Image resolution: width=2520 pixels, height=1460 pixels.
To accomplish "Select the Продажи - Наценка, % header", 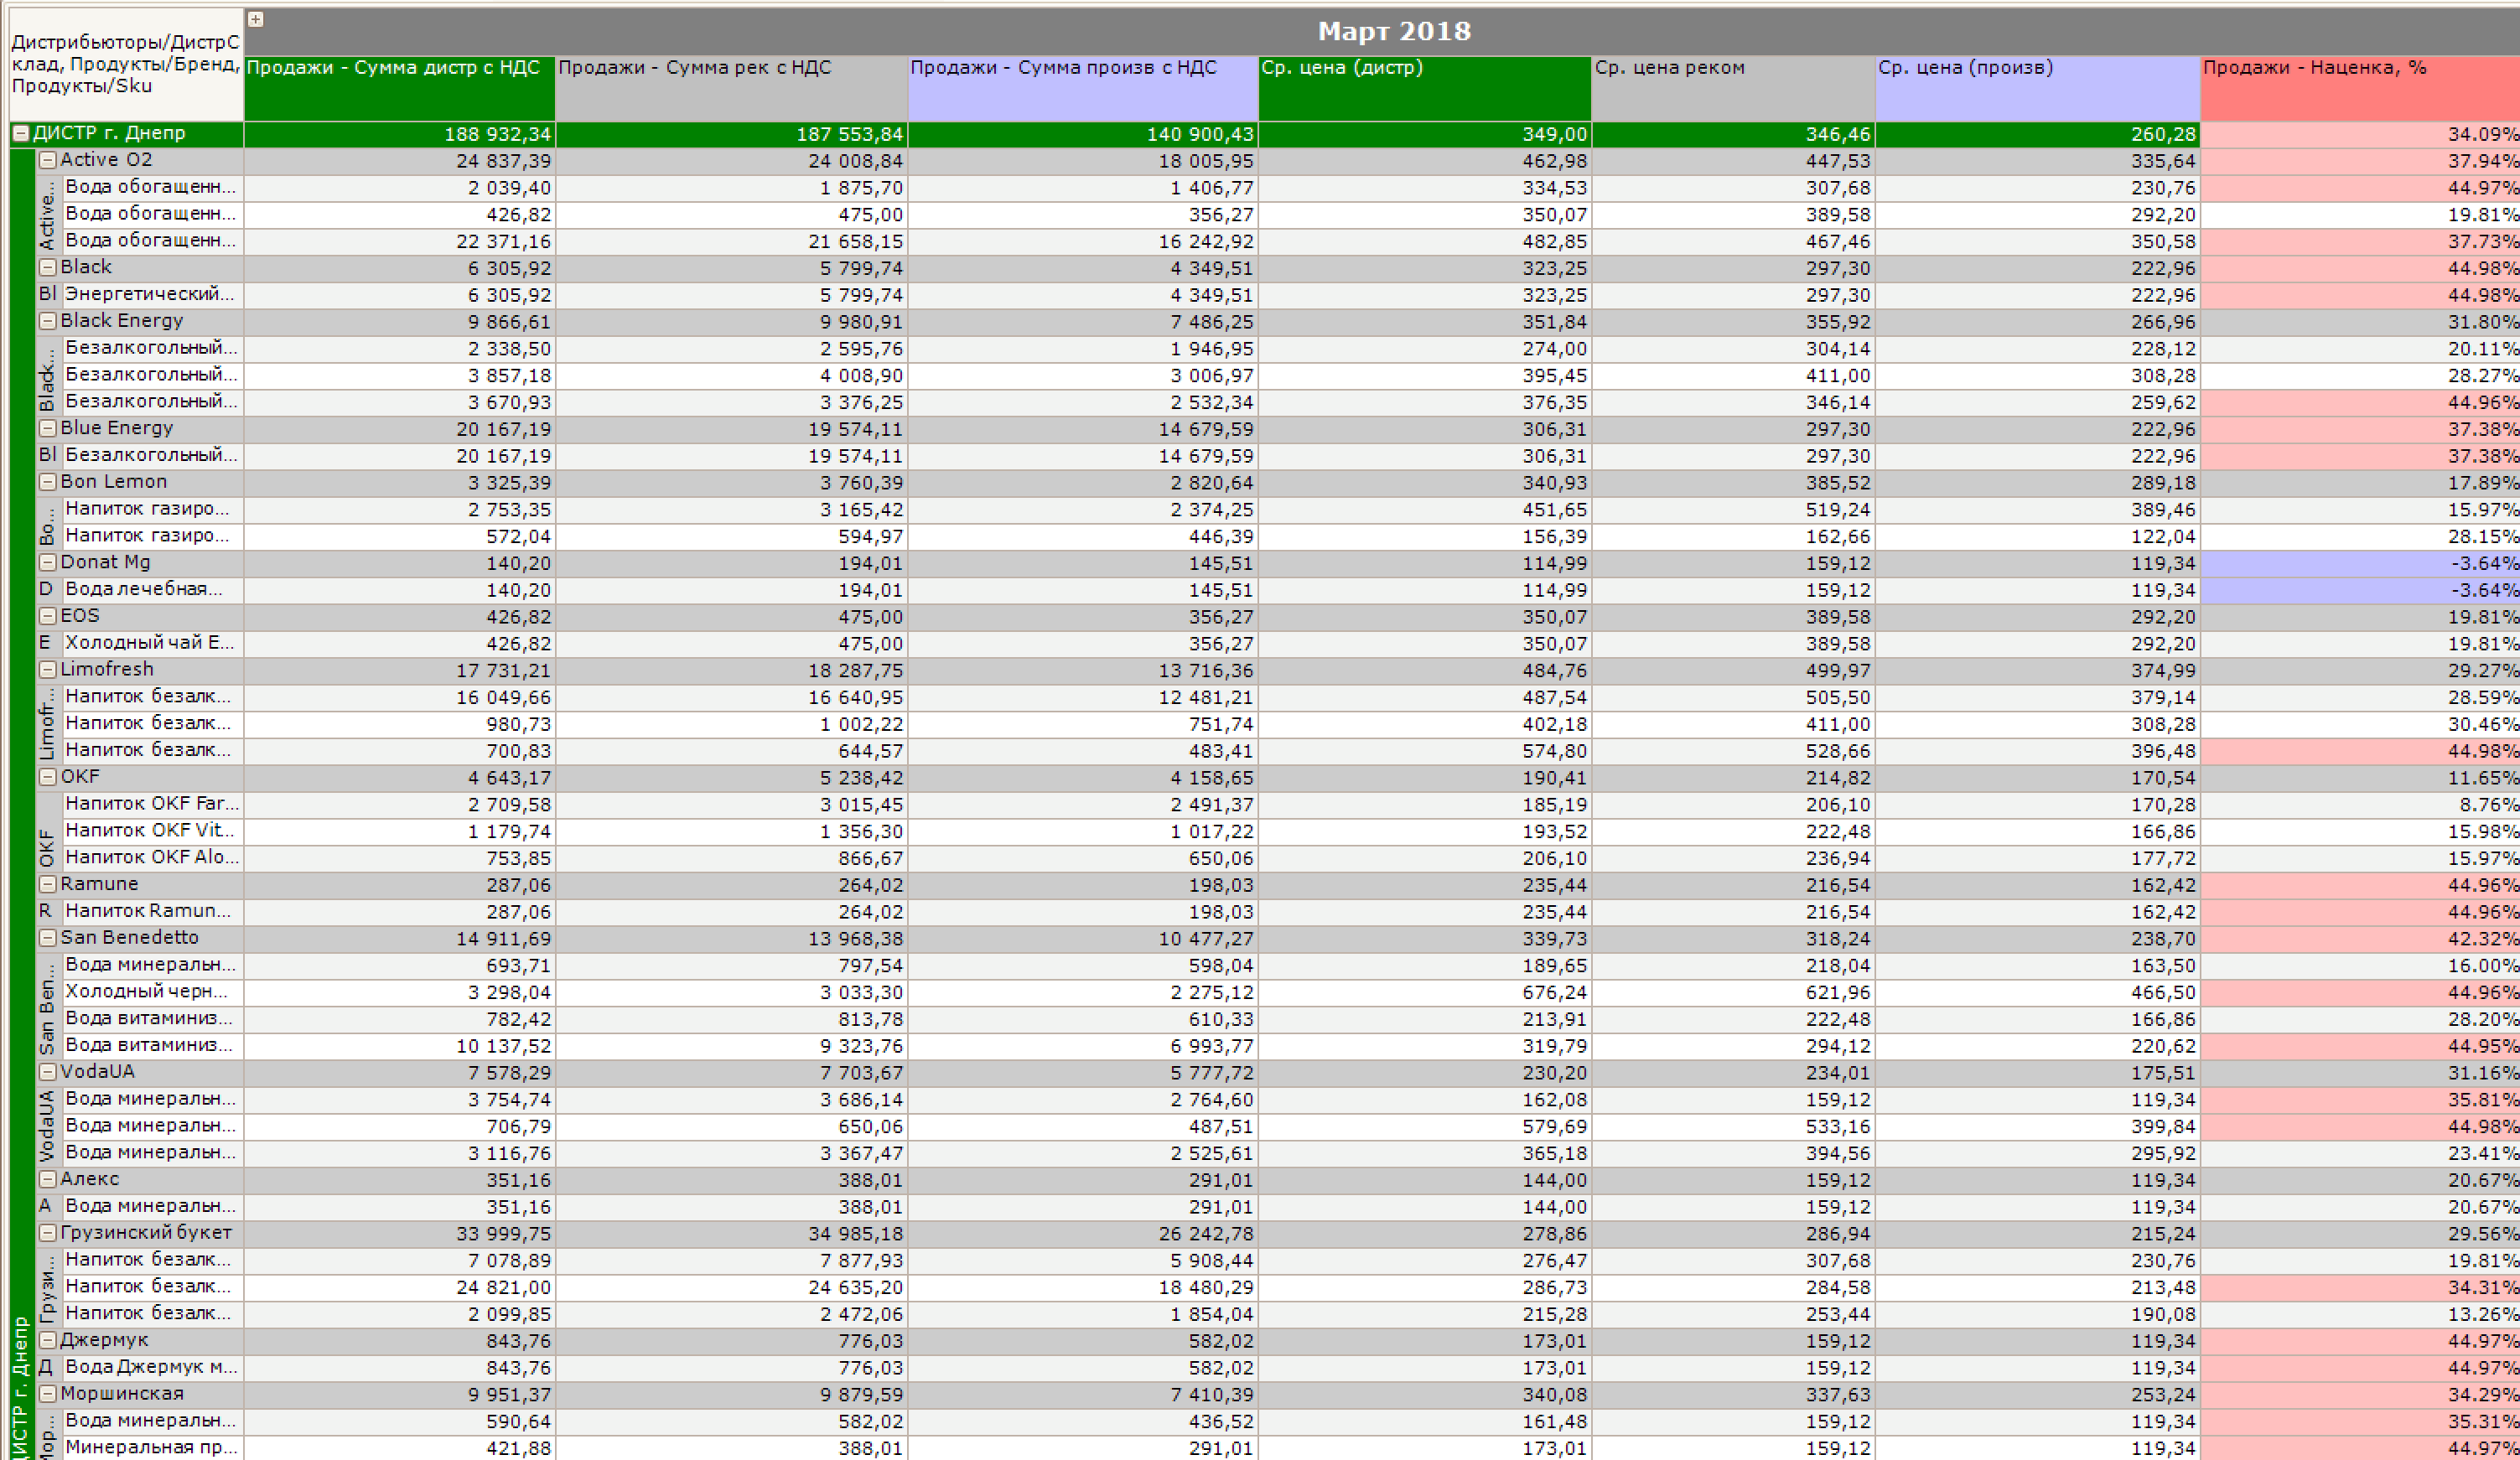I will (2360, 88).
